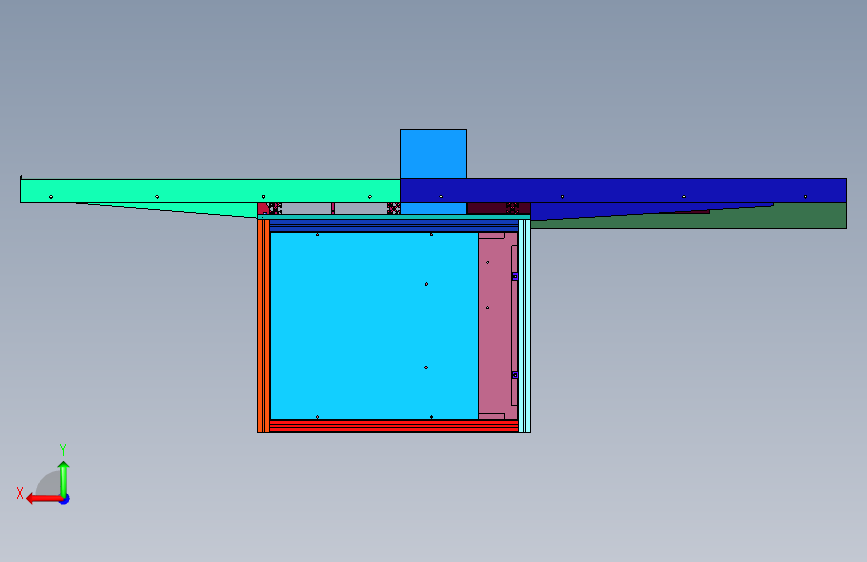Select the orange left vertical post
This screenshot has width=867, height=562.
(x=263, y=326)
